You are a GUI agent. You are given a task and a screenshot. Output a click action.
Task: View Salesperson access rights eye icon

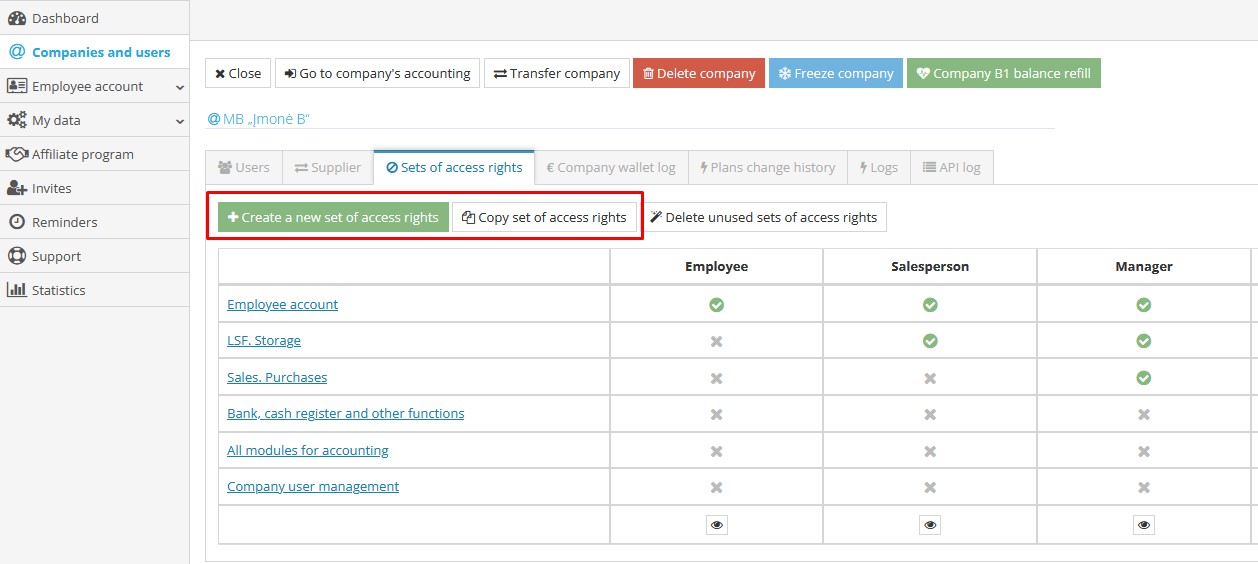930,525
